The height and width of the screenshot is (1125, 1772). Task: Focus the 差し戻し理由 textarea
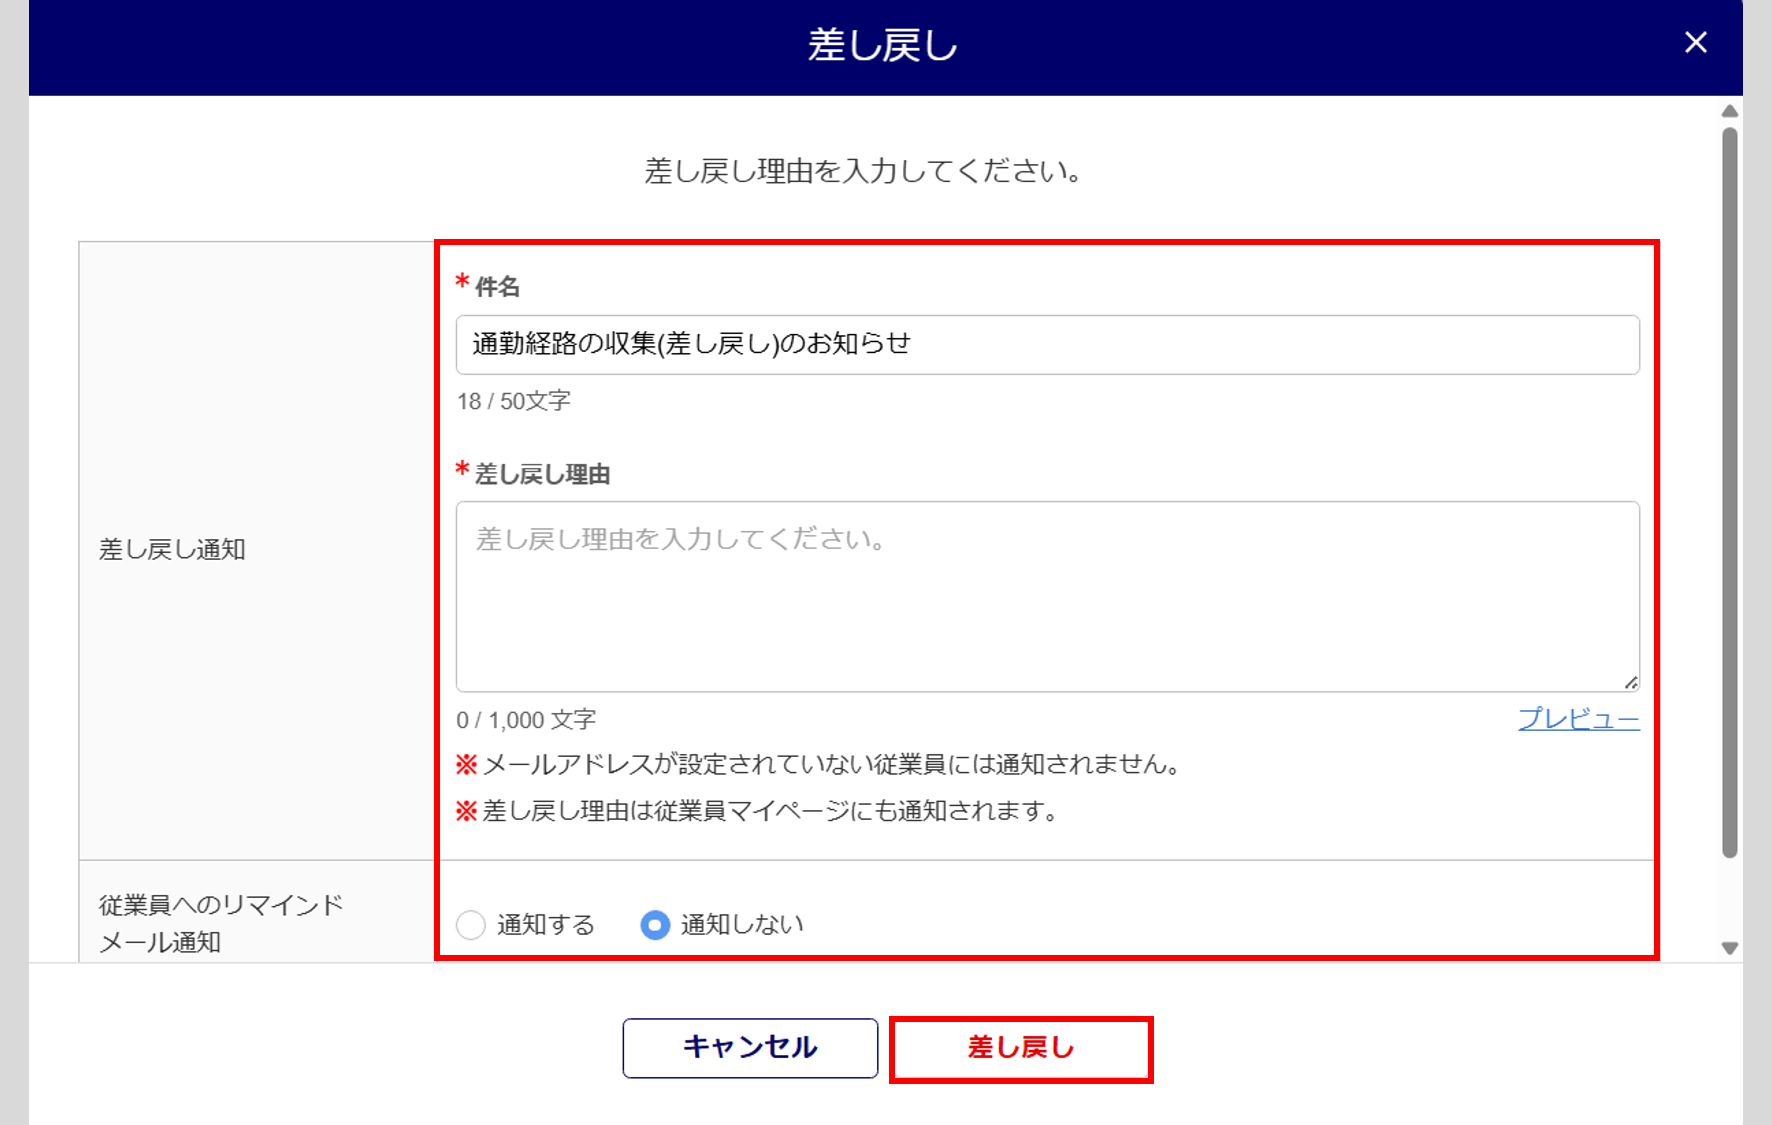coord(1047,597)
